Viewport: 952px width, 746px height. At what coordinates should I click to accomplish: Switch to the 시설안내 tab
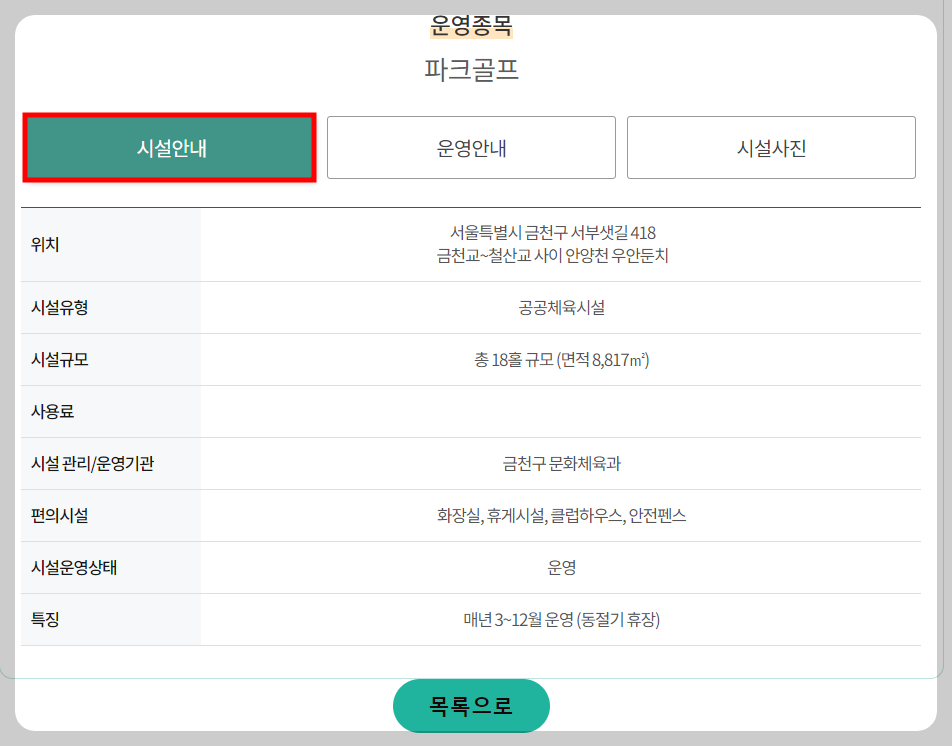pos(169,147)
